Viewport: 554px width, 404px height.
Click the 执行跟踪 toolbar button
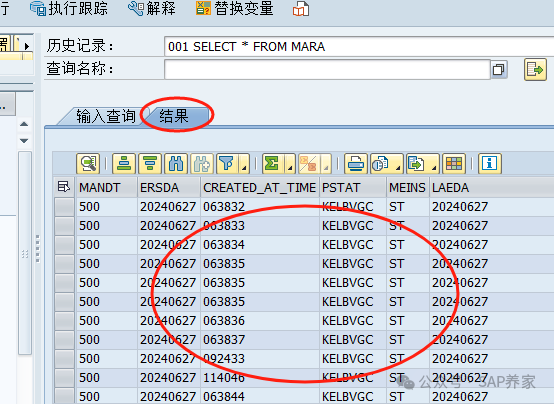pyautogui.click(x=69, y=8)
